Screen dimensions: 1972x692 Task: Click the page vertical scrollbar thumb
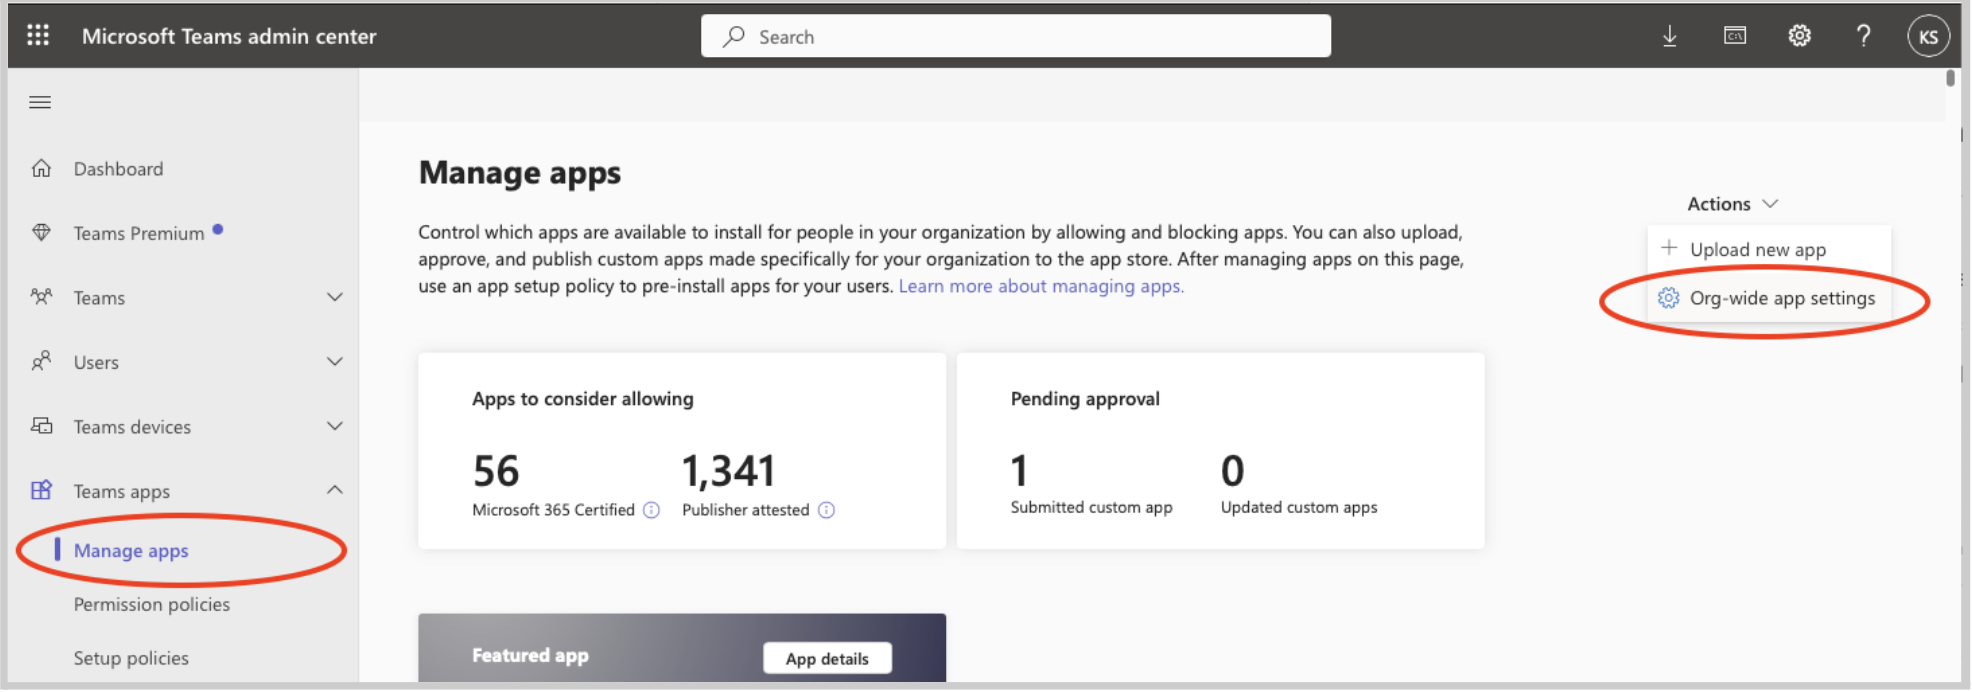(1950, 78)
